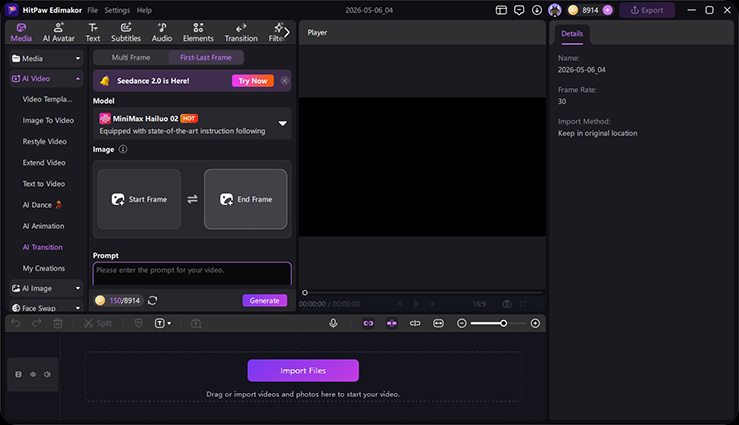Open the File menu
Viewport: 739px width, 425px height.
coord(92,10)
